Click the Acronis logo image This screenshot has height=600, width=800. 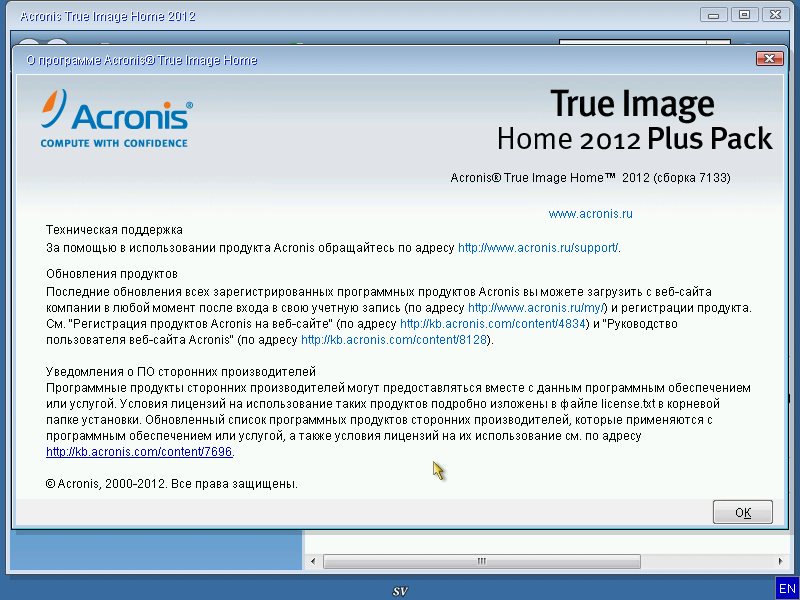pos(117,118)
